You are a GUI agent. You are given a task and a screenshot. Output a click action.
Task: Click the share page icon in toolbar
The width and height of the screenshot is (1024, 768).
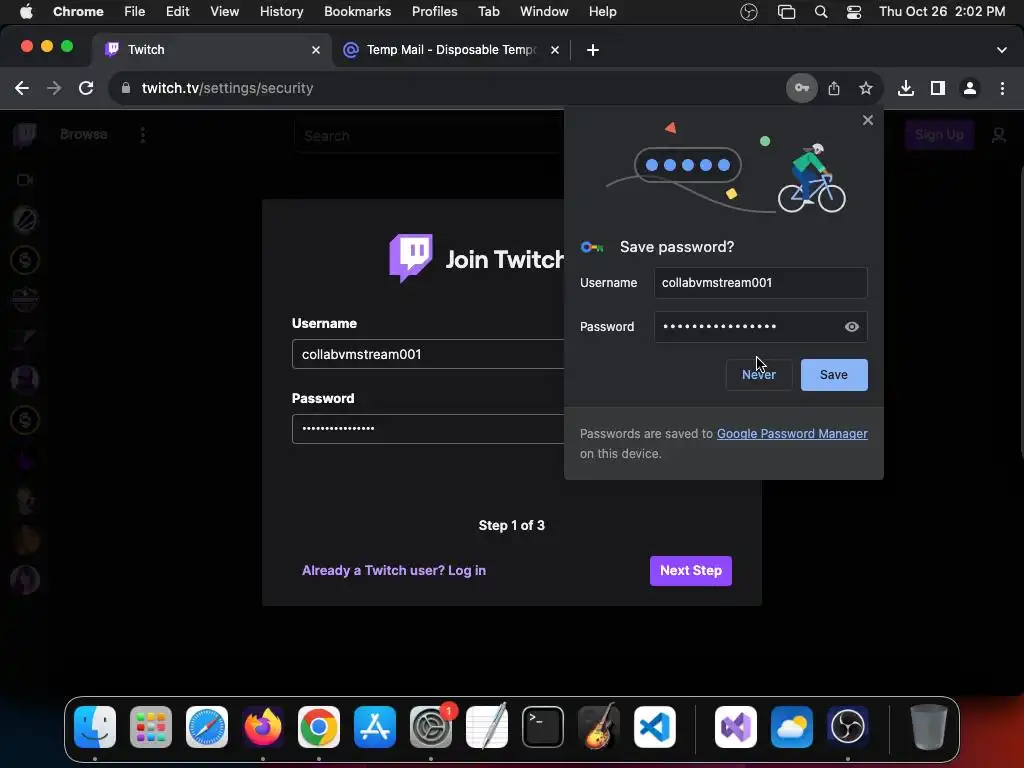click(834, 88)
